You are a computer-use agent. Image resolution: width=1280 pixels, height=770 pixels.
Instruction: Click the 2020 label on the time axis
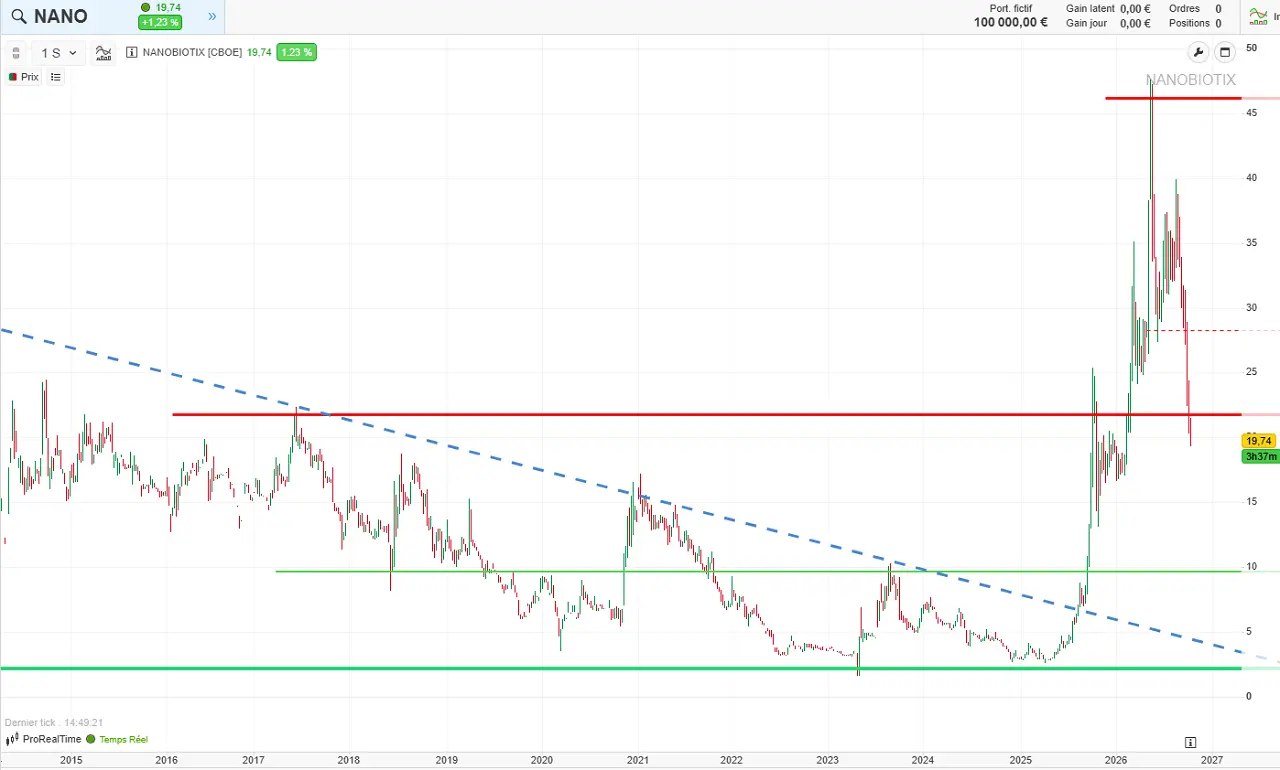(x=542, y=760)
